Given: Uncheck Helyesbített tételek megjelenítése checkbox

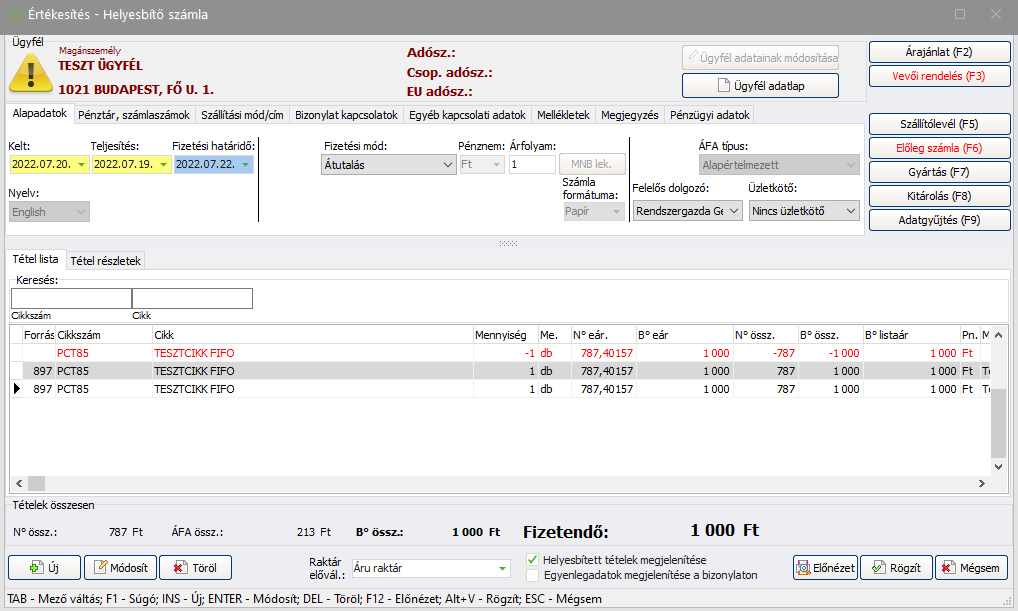Looking at the screenshot, I should click(532, 560).
